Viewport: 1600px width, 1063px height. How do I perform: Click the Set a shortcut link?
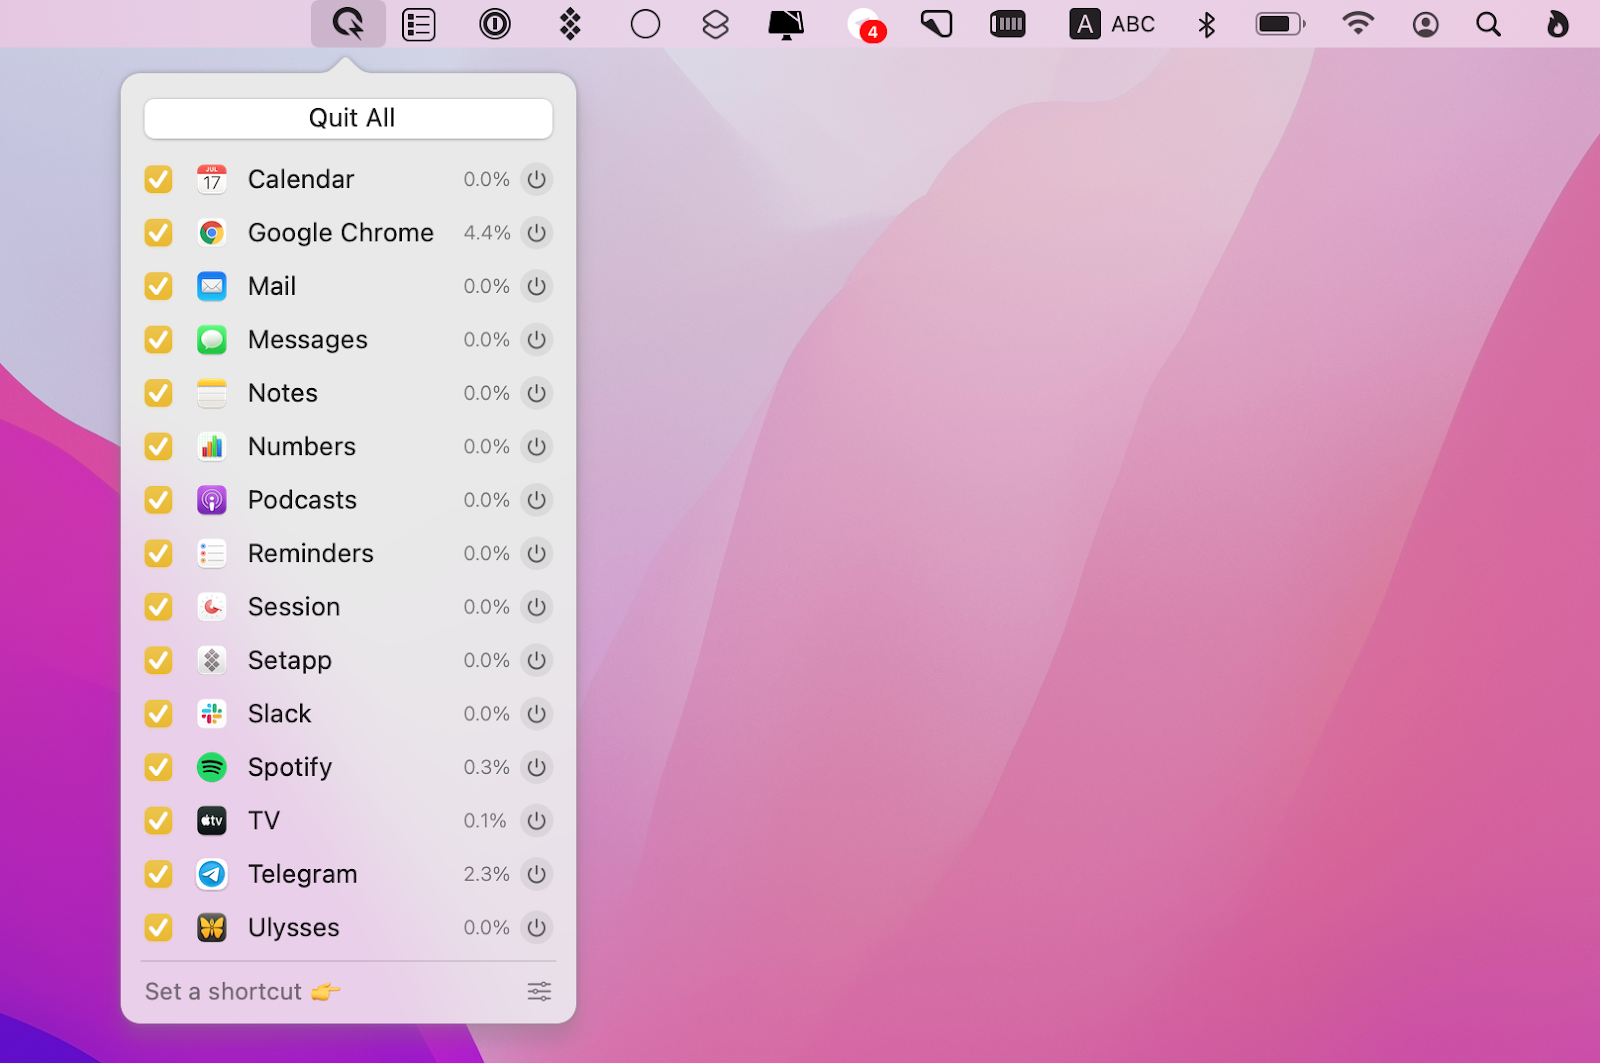click(x=243, y=992)
